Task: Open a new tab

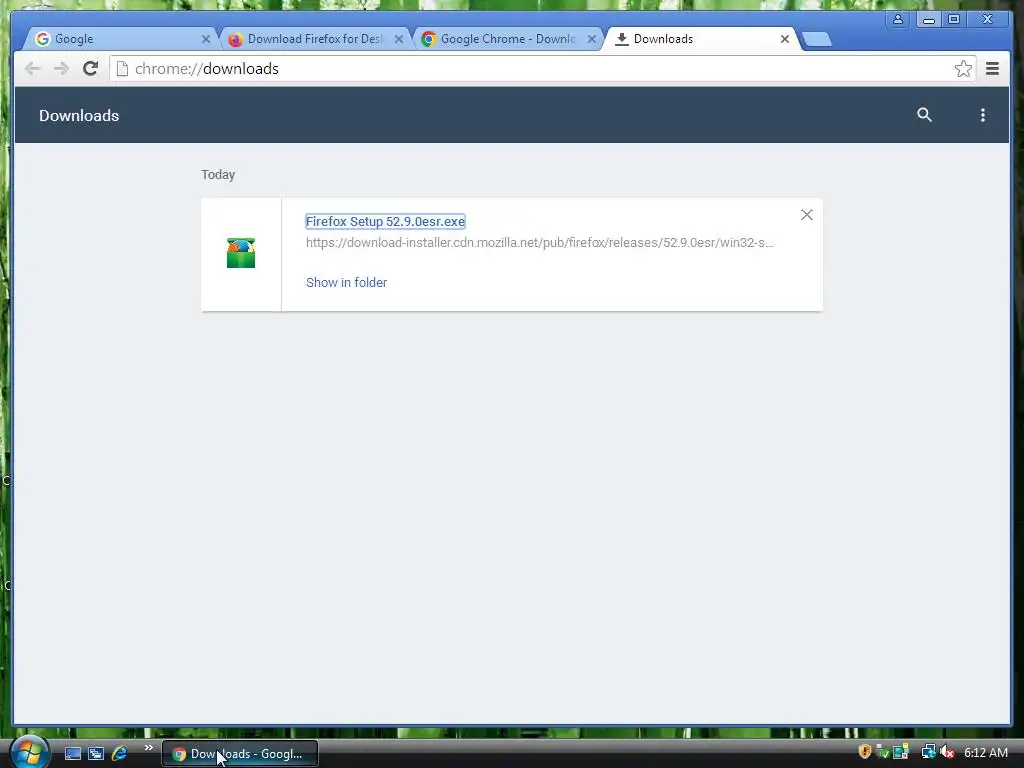Action: tap(816, 39)
